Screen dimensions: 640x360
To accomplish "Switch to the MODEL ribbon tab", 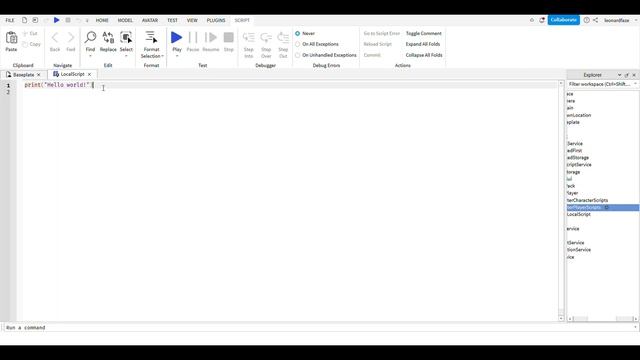I will (x=125, y=20).
